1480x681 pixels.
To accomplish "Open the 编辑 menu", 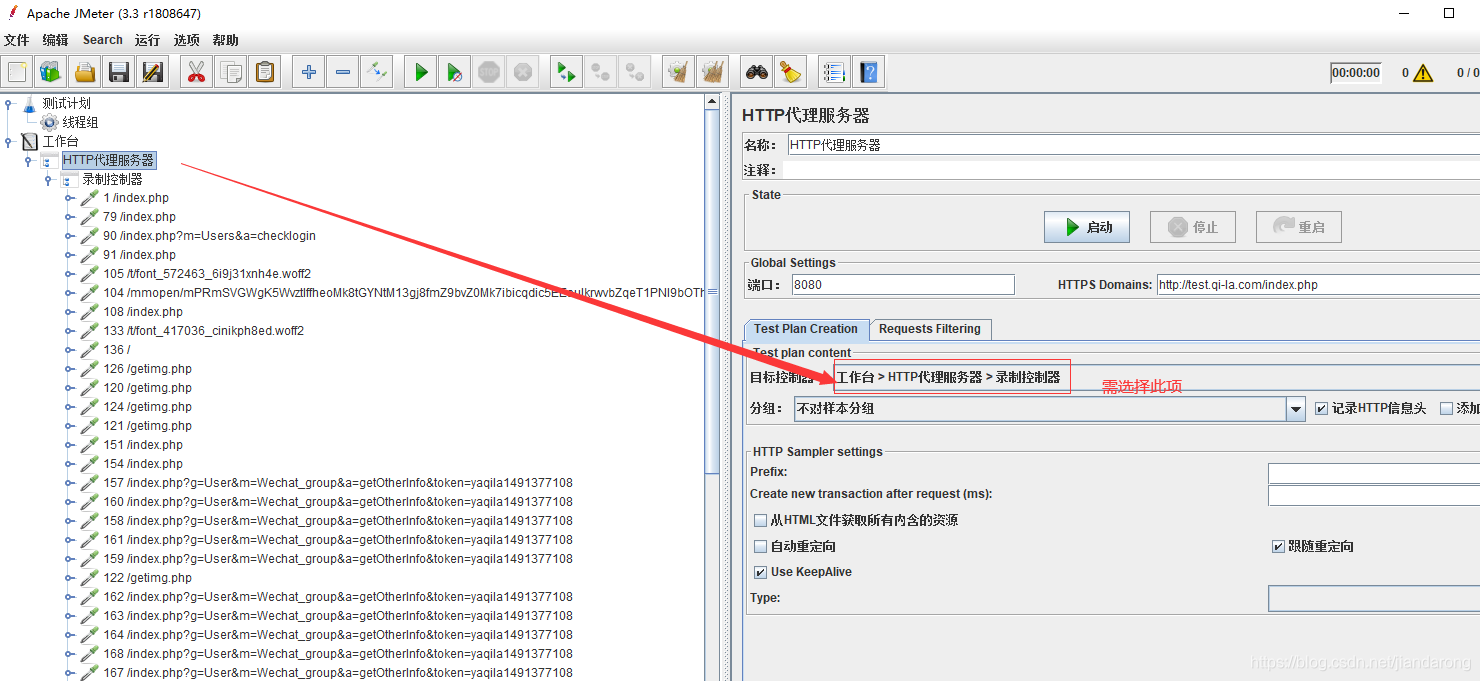I will [55, 40].
